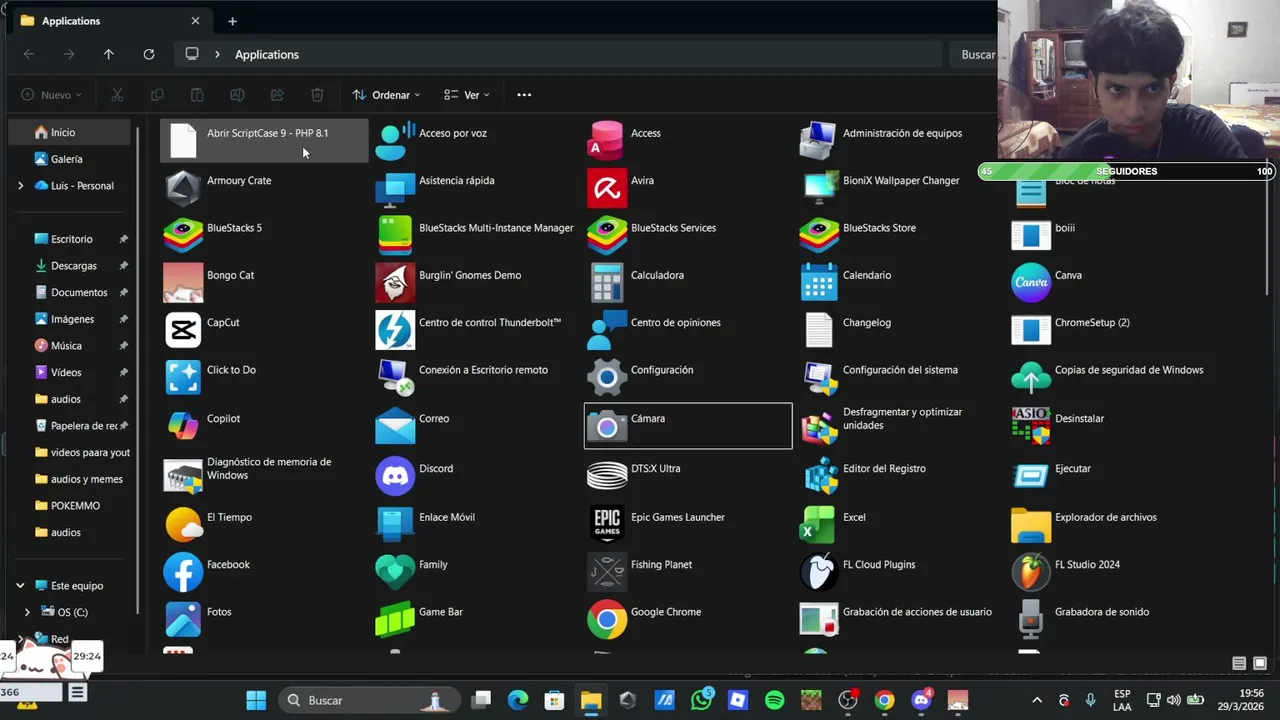1280x720 pixels.
Task: Open the Grabadora de sonido icon
Action: point(1031,619)
